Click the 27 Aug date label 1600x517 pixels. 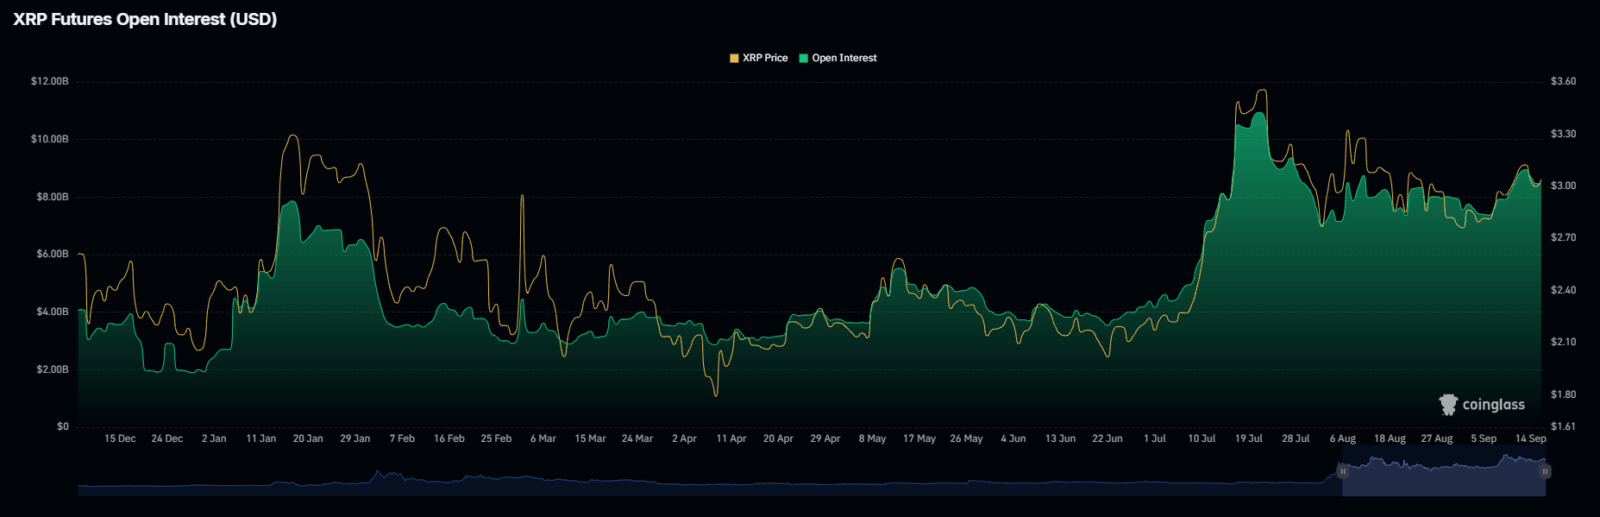(x=1437, y=439)
